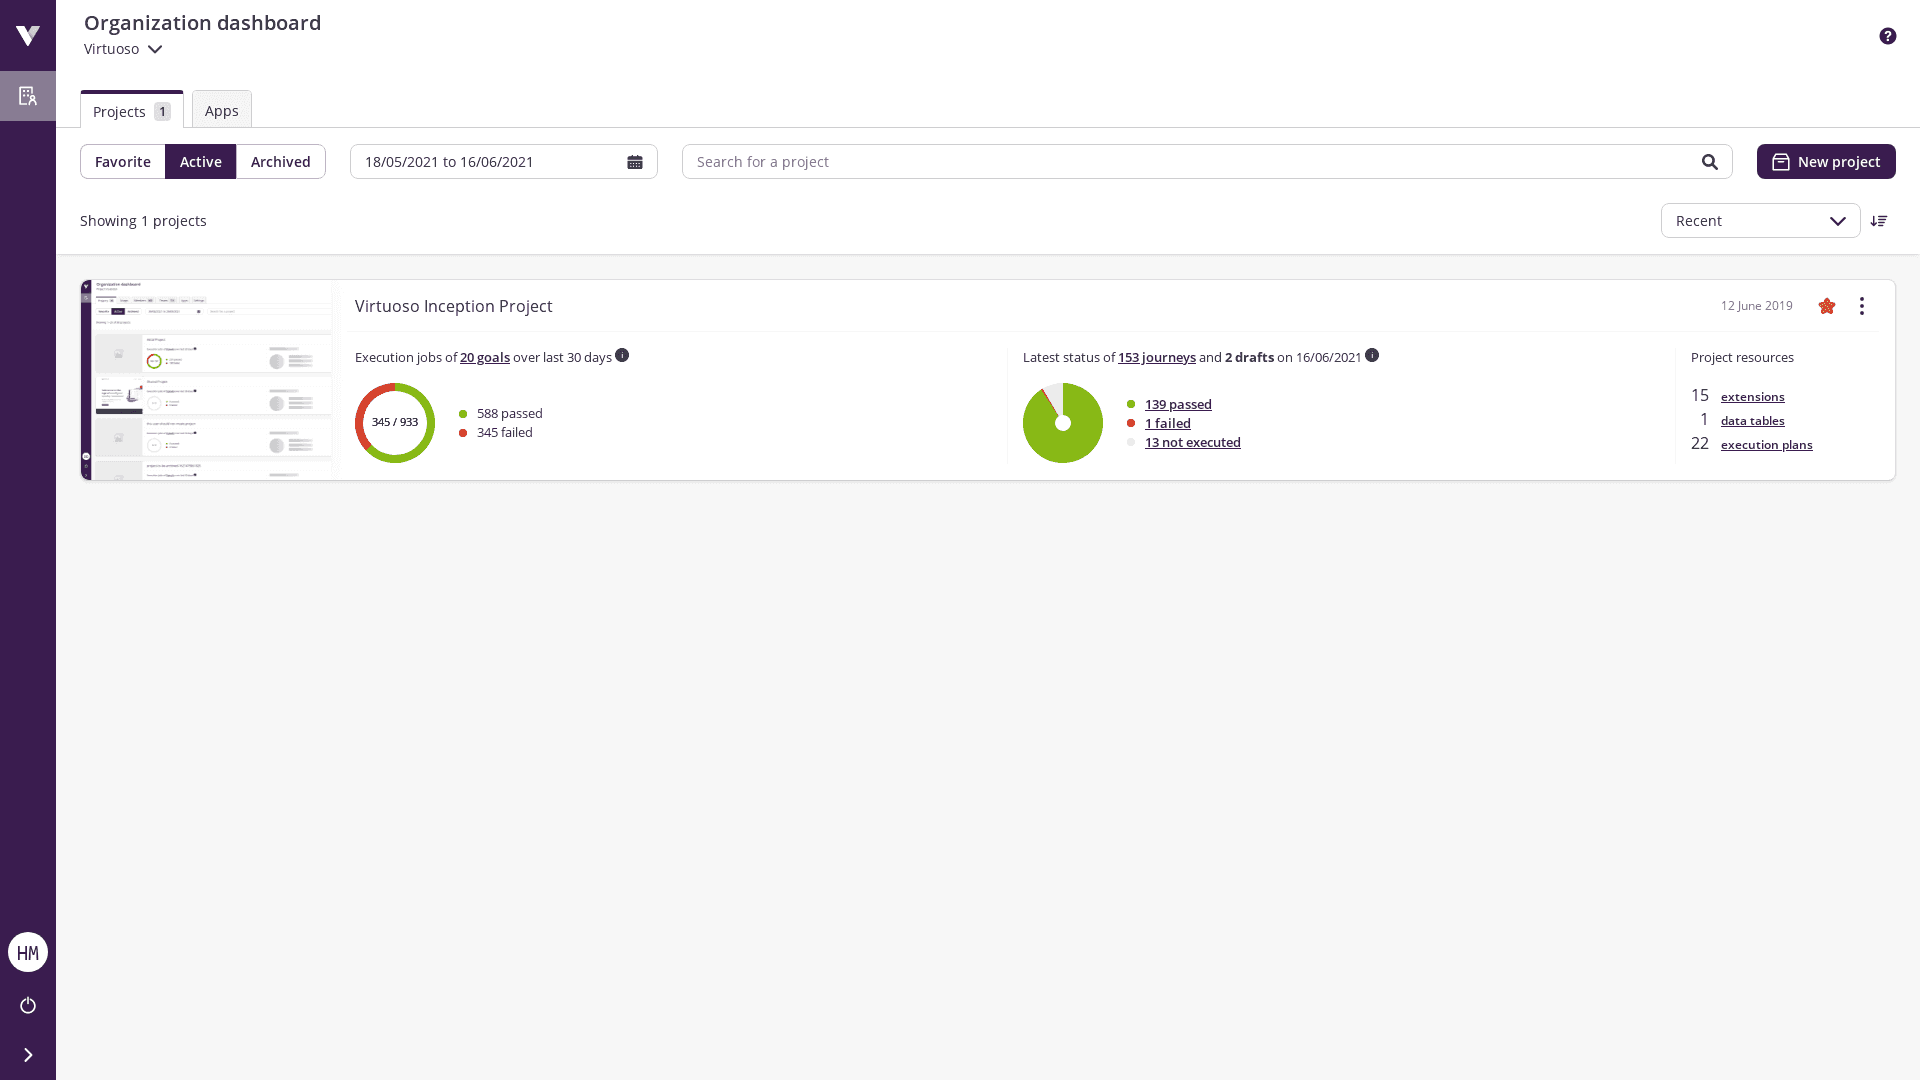Switch filter to Archived projects

click(x=280, y=161)
